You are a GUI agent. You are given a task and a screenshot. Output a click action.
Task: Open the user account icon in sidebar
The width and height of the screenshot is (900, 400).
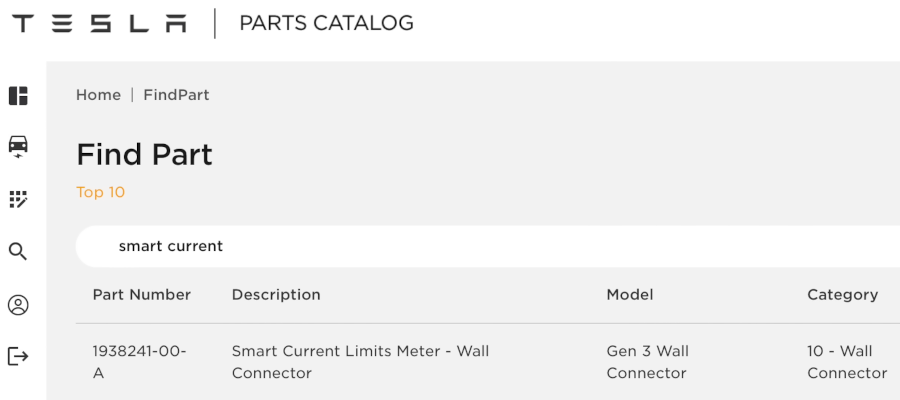[18, 305]
